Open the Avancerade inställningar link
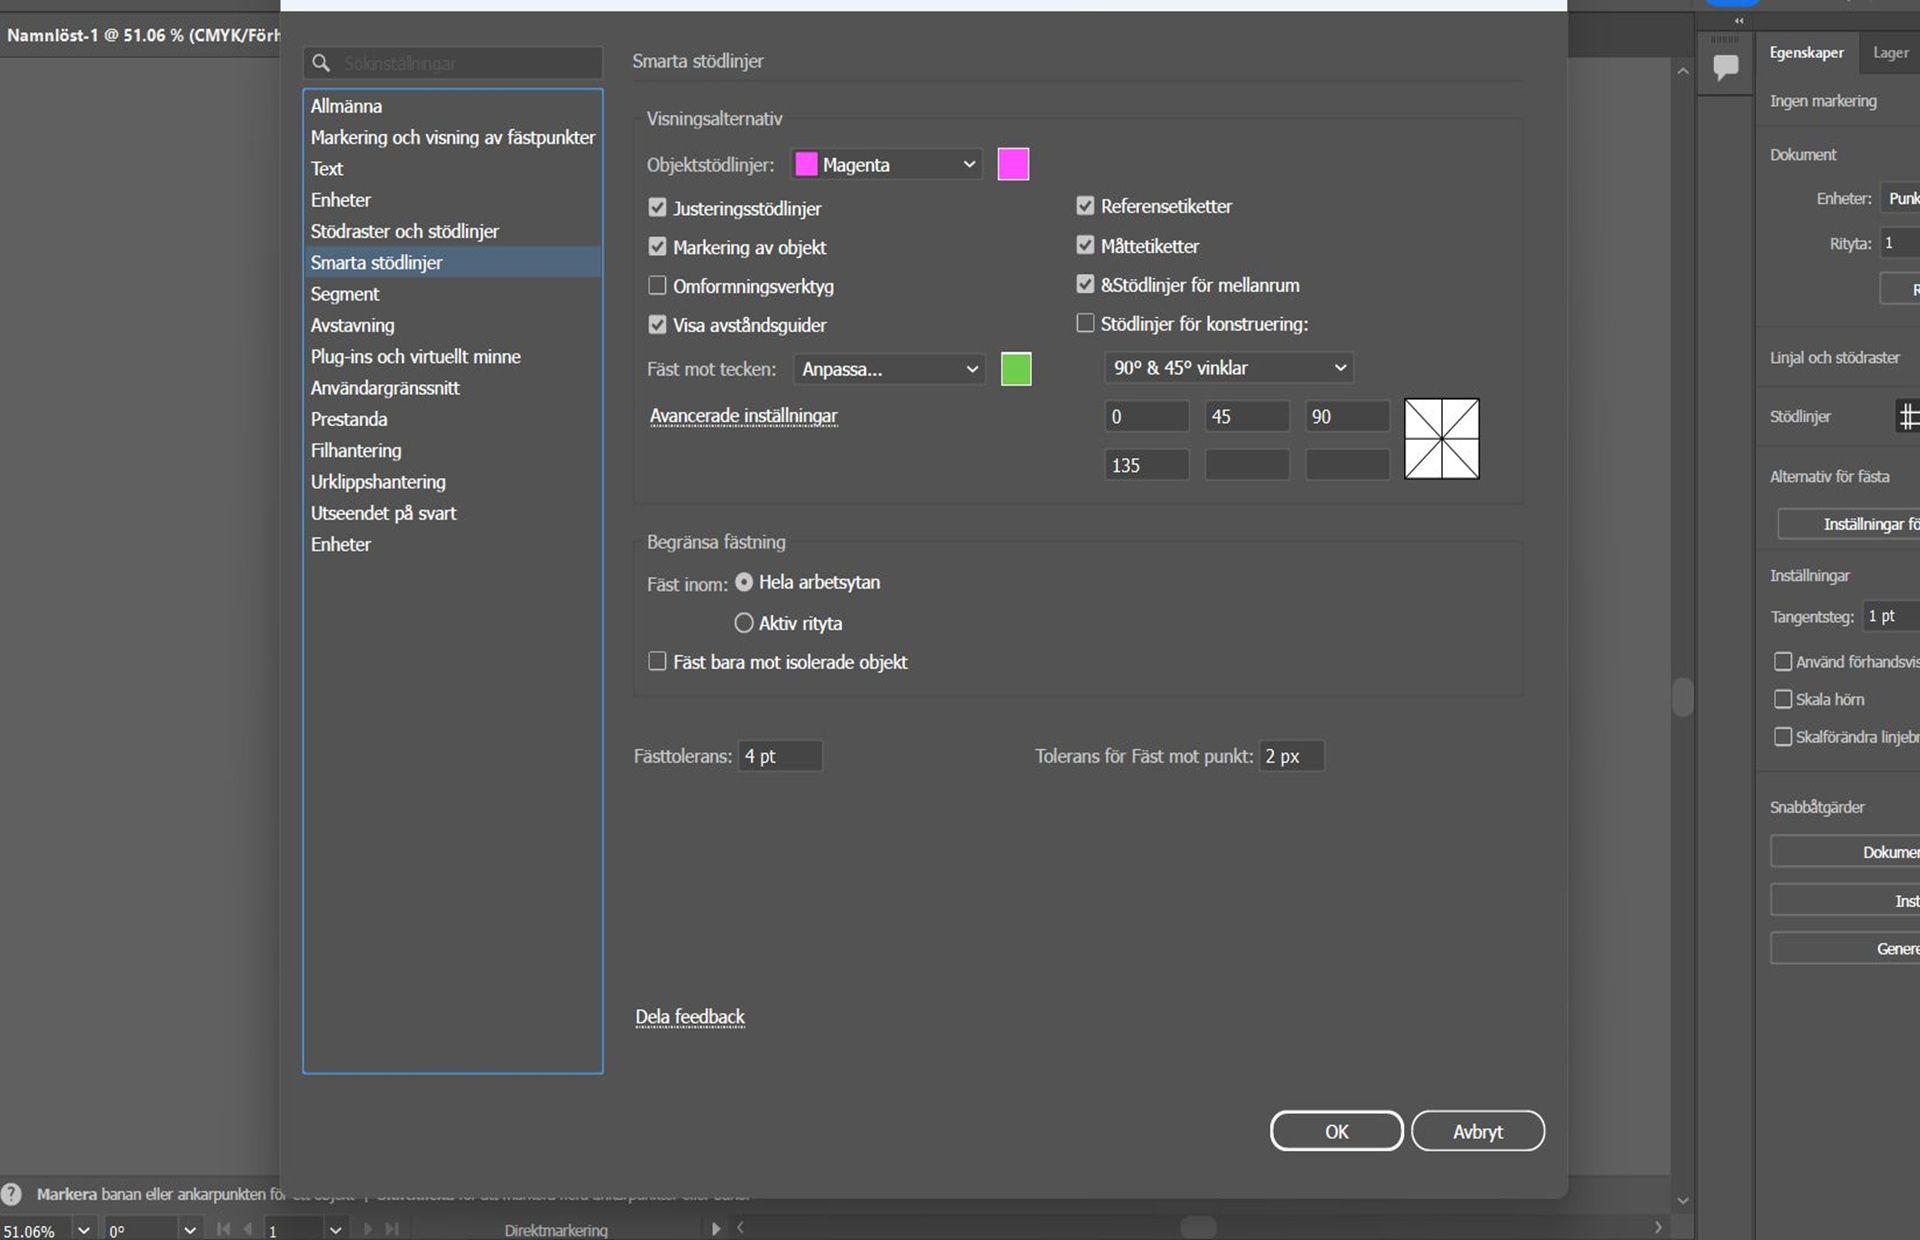 coord(743,416)
